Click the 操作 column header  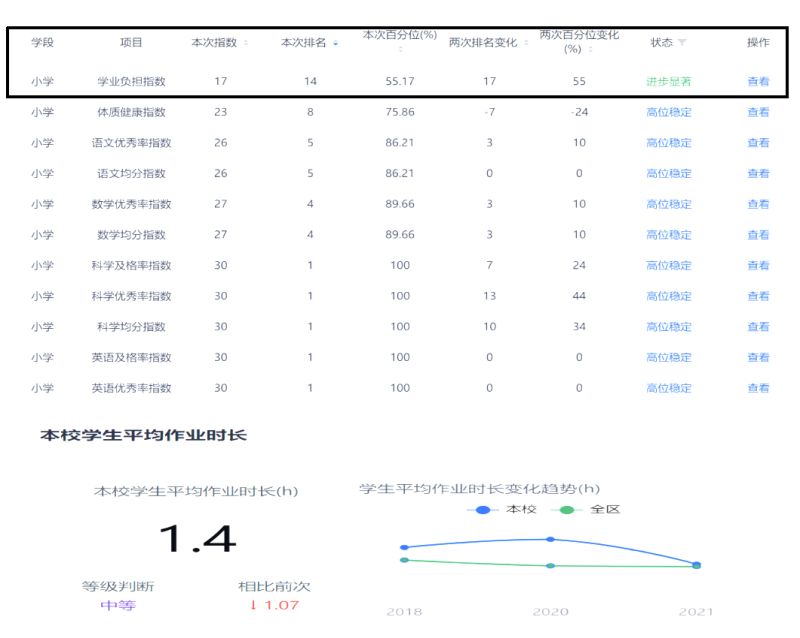coord(758,42)
